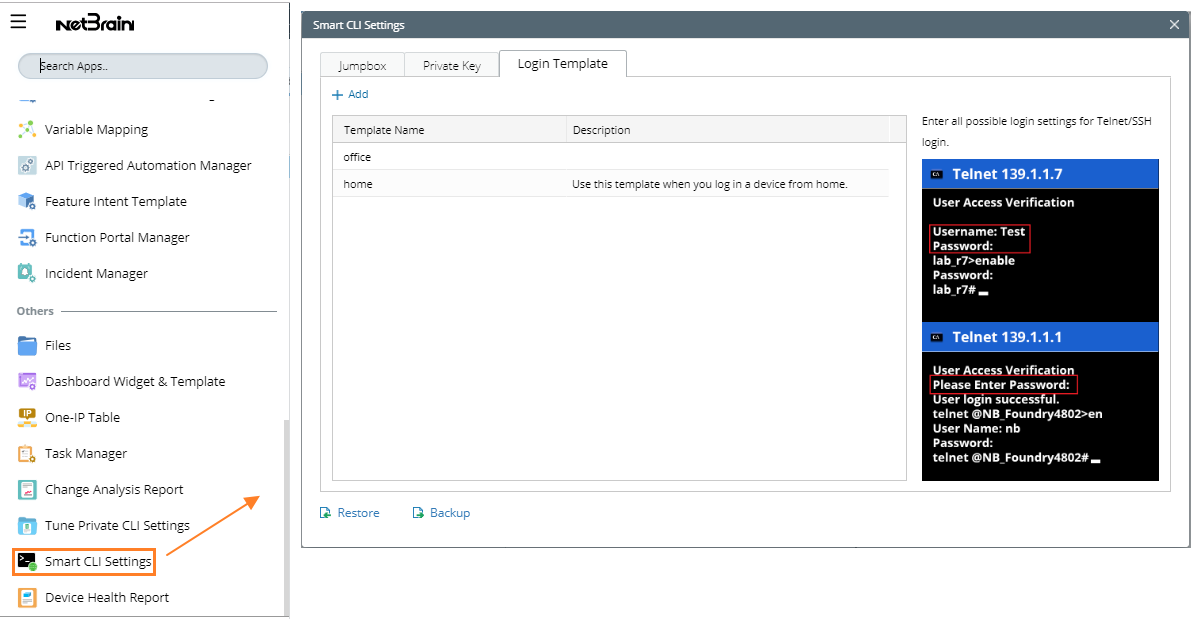Image resolution: width=1192 pixels, height=619 pixels.
Task: Click the Restore link
Action: click(350, 513)
